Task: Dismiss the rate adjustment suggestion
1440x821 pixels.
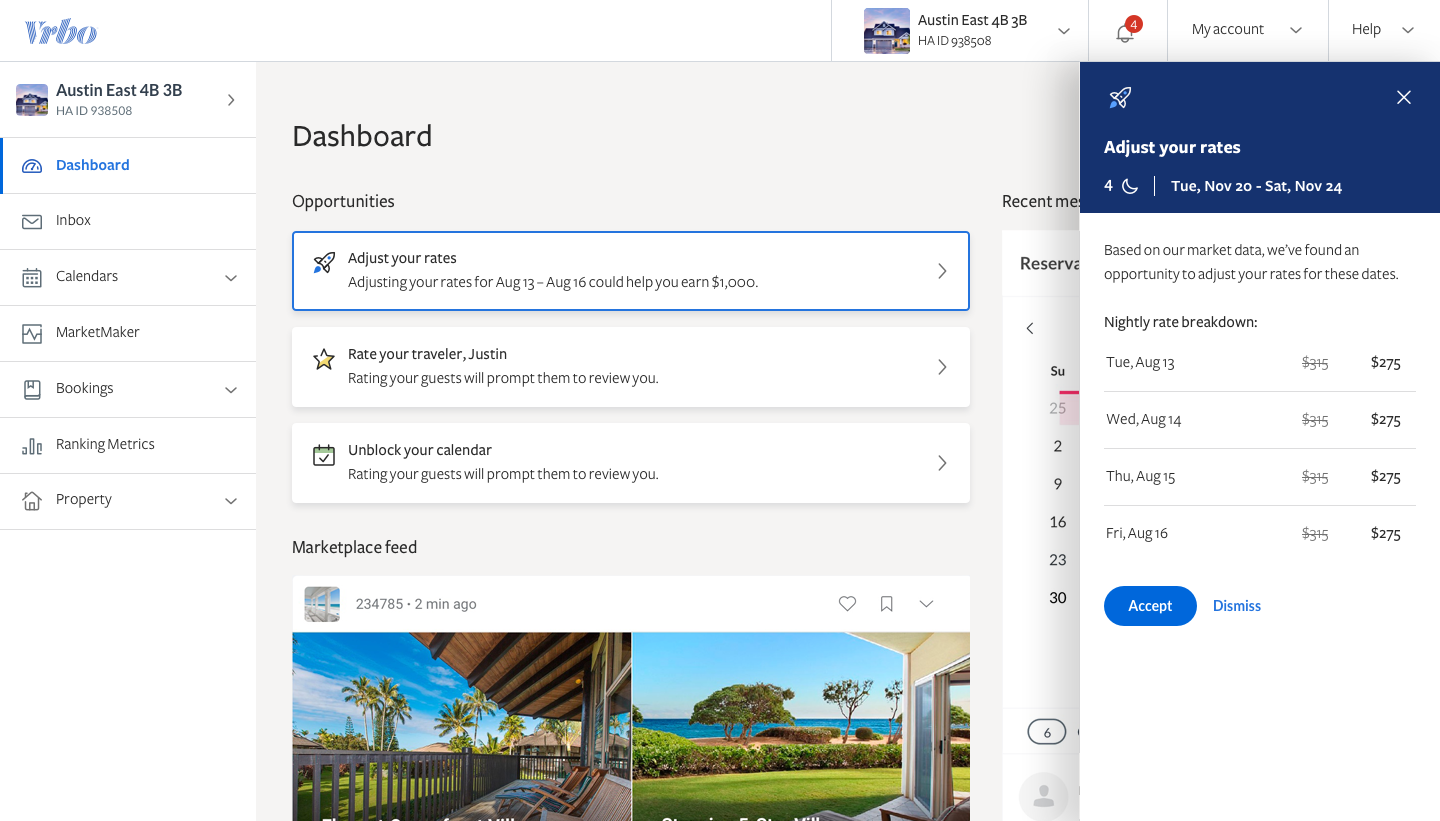Action: 1237,606
